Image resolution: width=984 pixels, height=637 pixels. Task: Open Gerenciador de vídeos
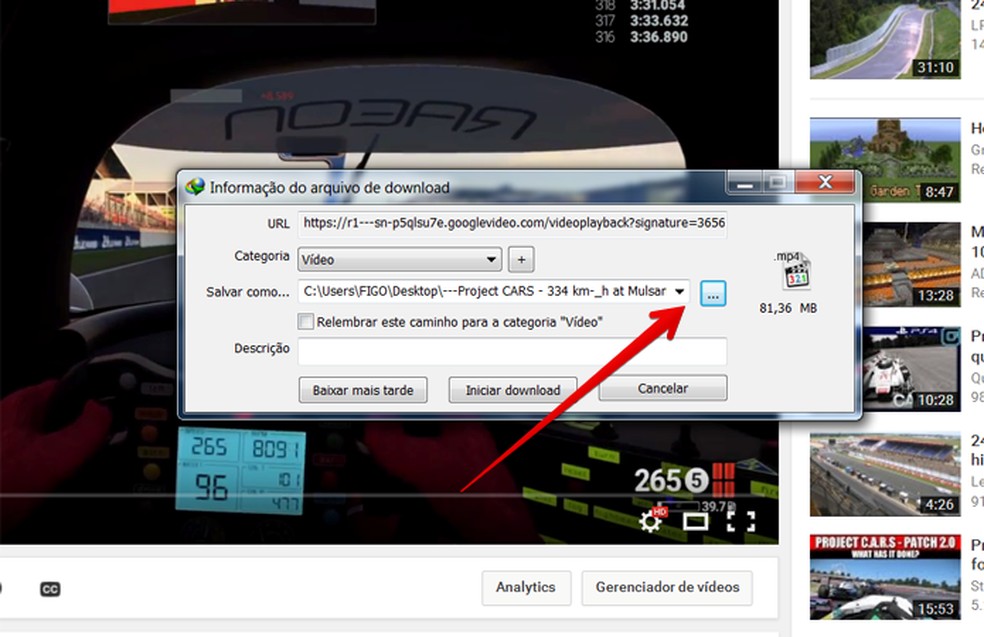point(667,587)
